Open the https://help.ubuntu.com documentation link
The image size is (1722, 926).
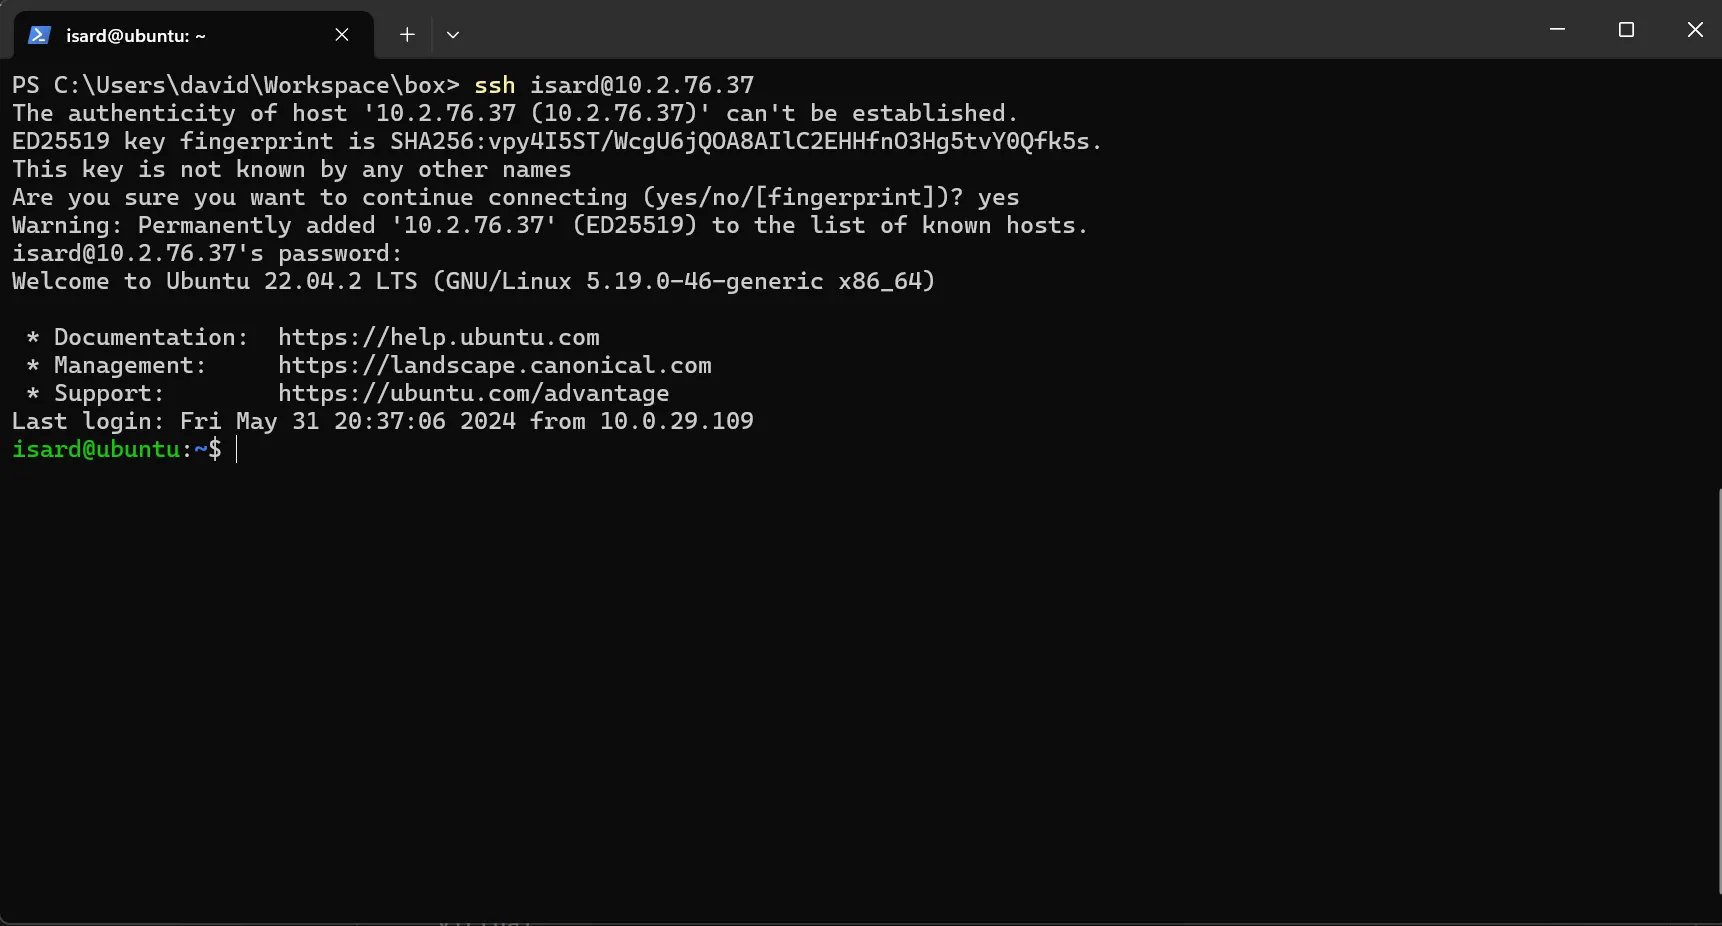(x=438, y=337)
